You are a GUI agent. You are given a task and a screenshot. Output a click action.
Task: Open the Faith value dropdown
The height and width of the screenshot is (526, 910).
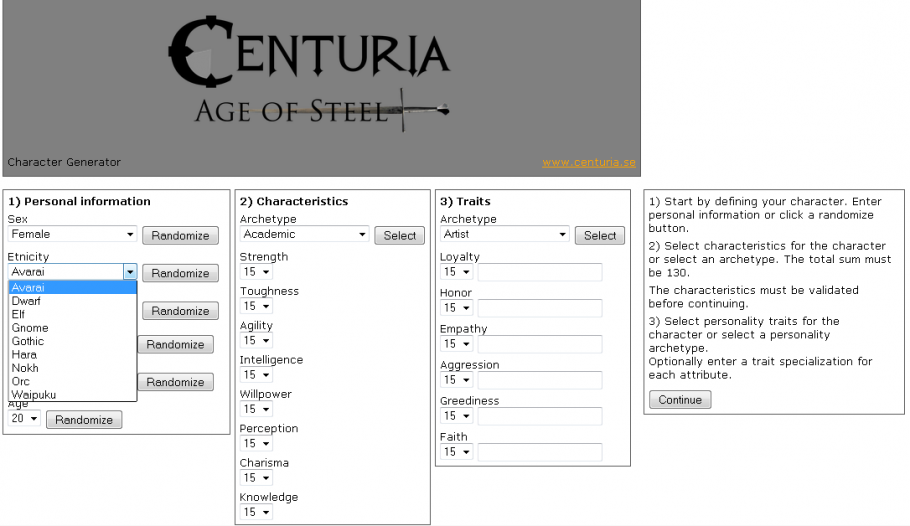coord(456,452)
